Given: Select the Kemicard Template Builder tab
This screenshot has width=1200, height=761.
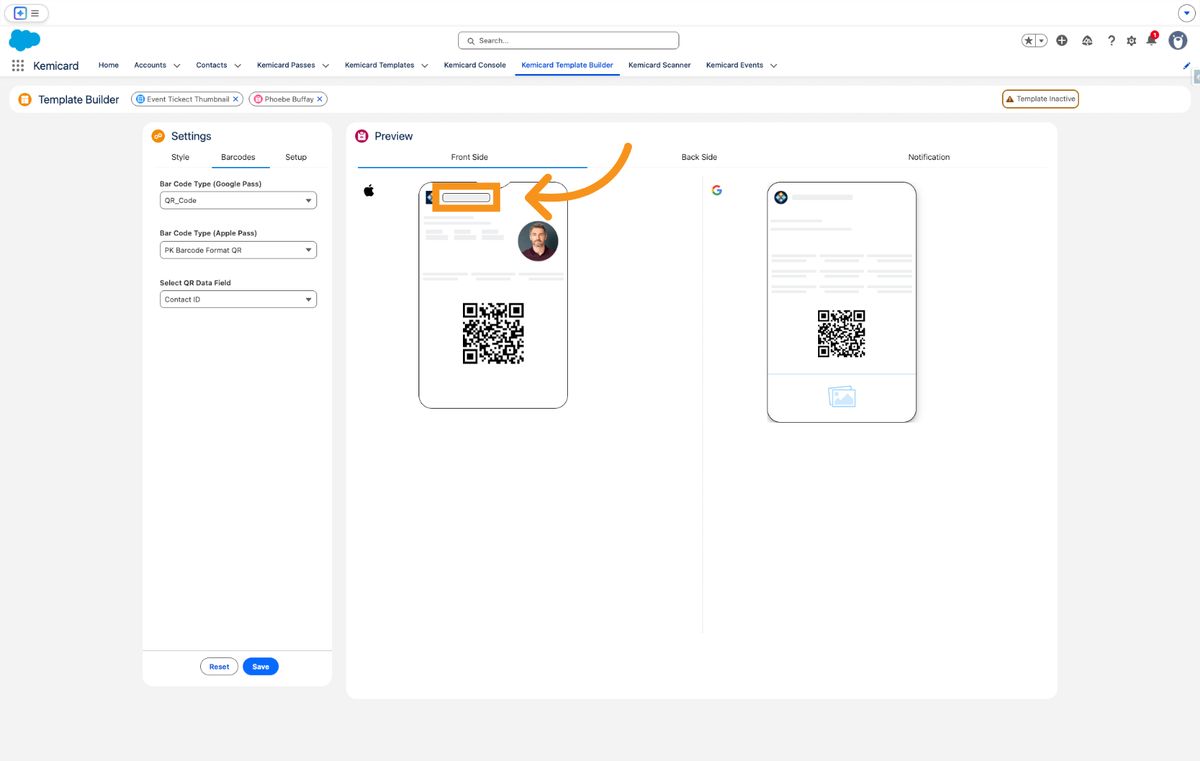Looking at the screenshot, I should (567, 65).
